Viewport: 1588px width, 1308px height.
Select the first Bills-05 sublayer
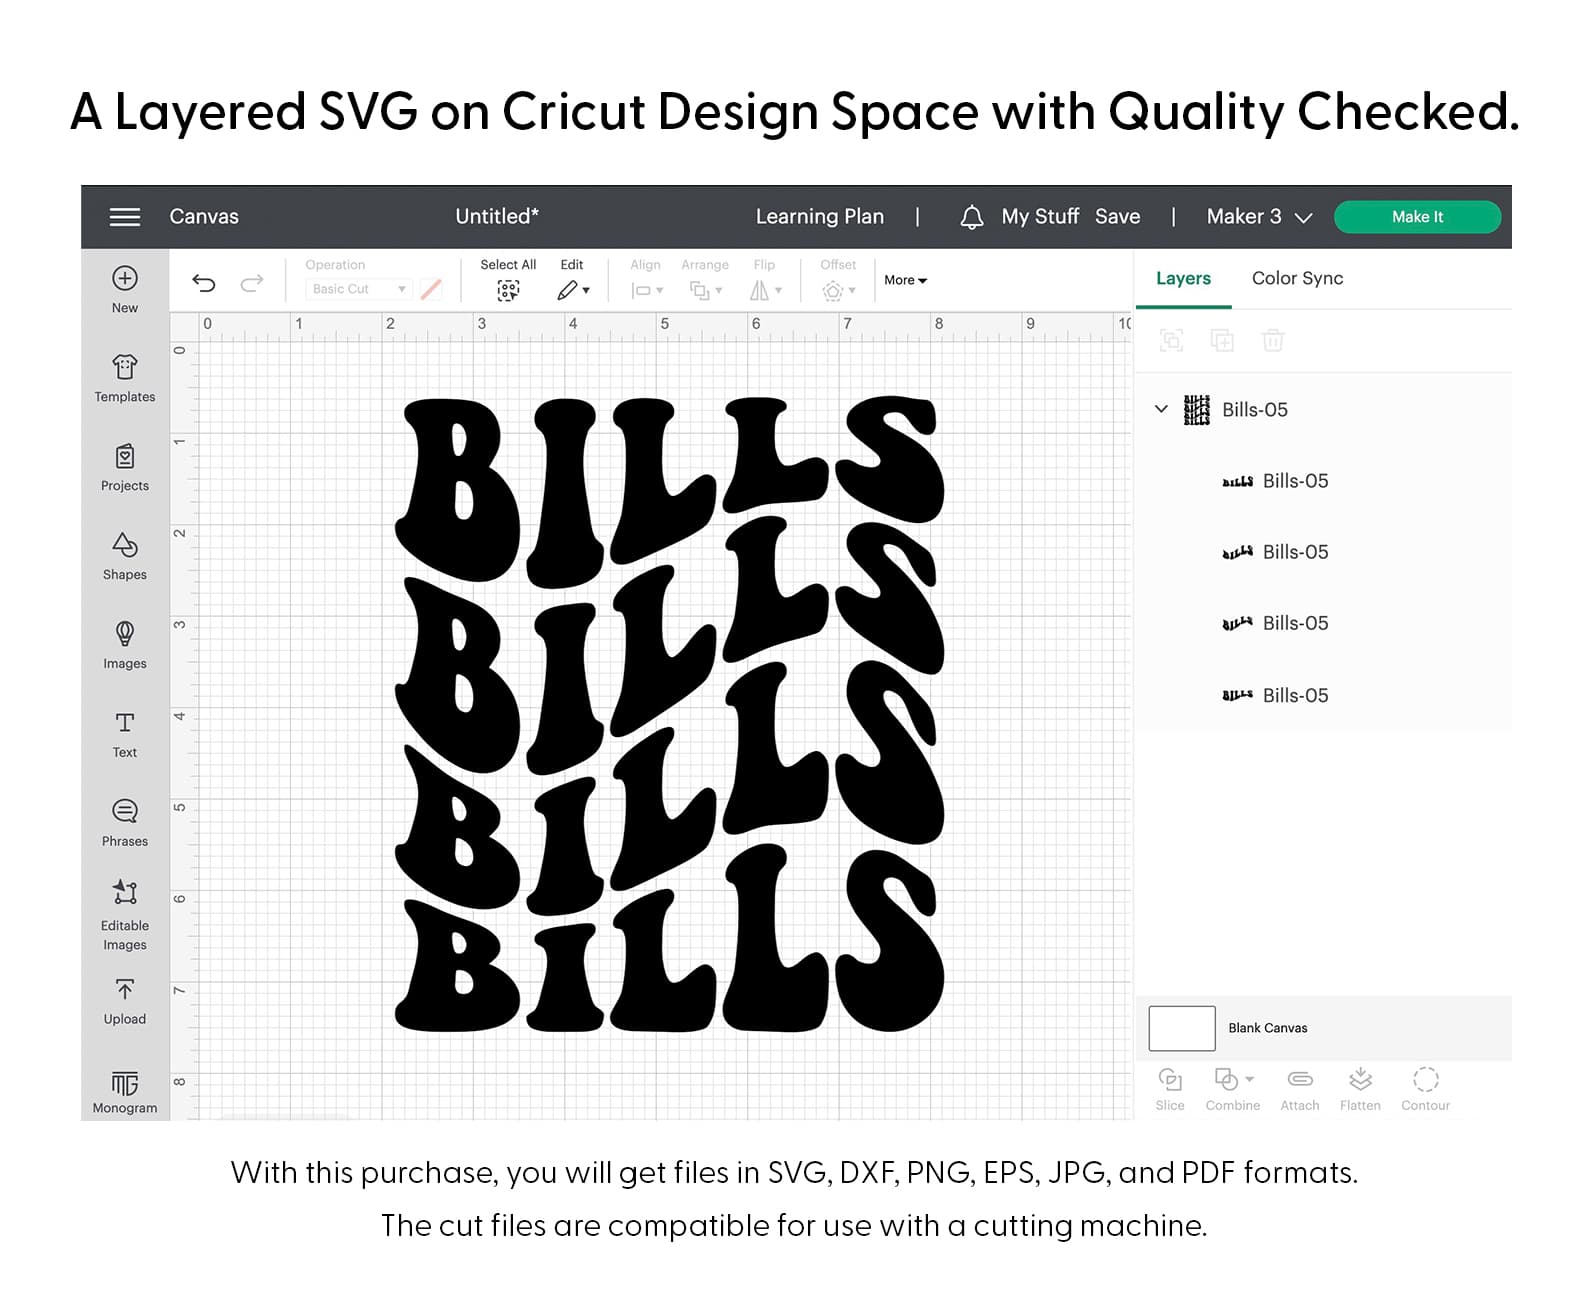point(1295,481)
